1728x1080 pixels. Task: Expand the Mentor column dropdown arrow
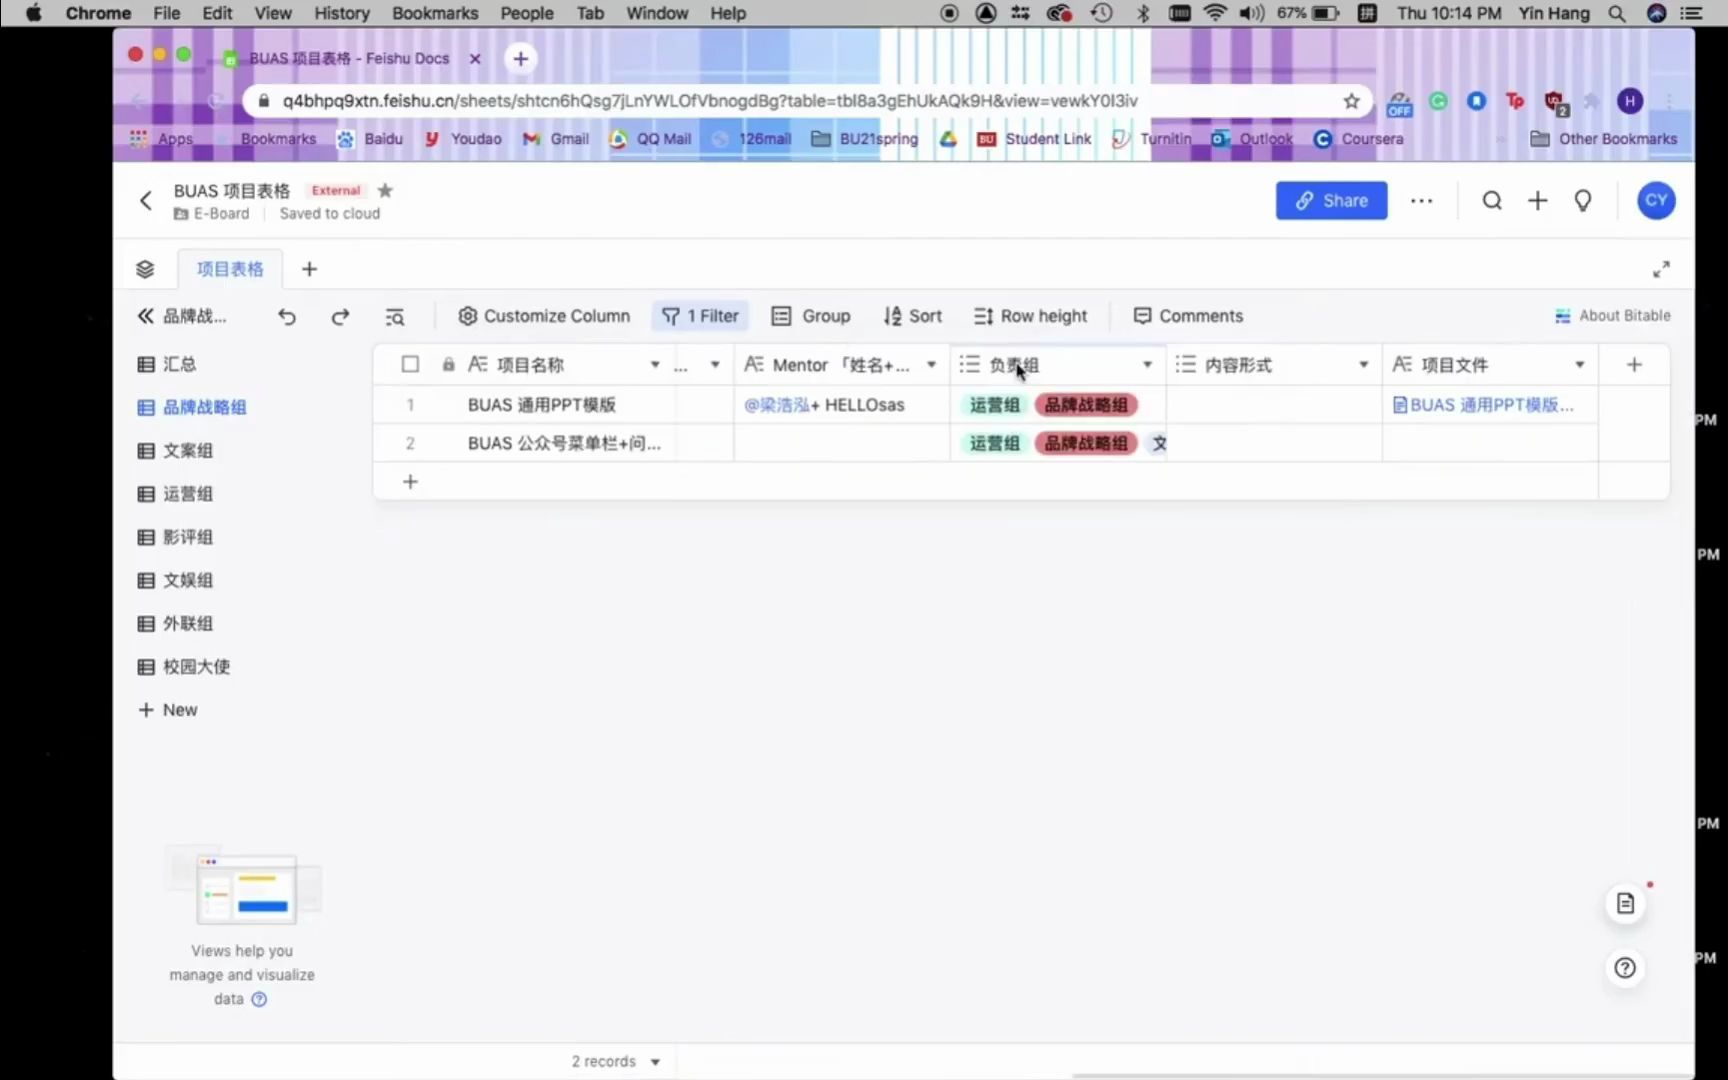932,364
